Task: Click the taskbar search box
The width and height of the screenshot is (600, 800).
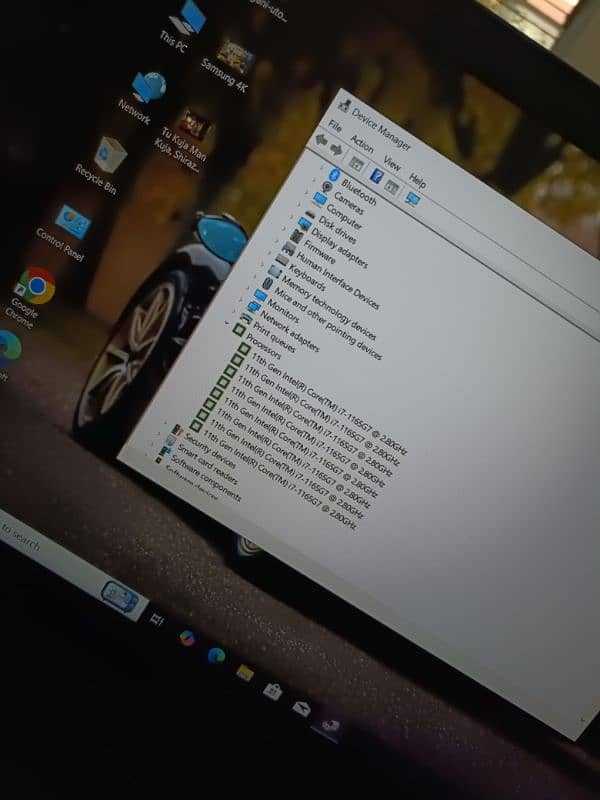Action: point(71,566)
